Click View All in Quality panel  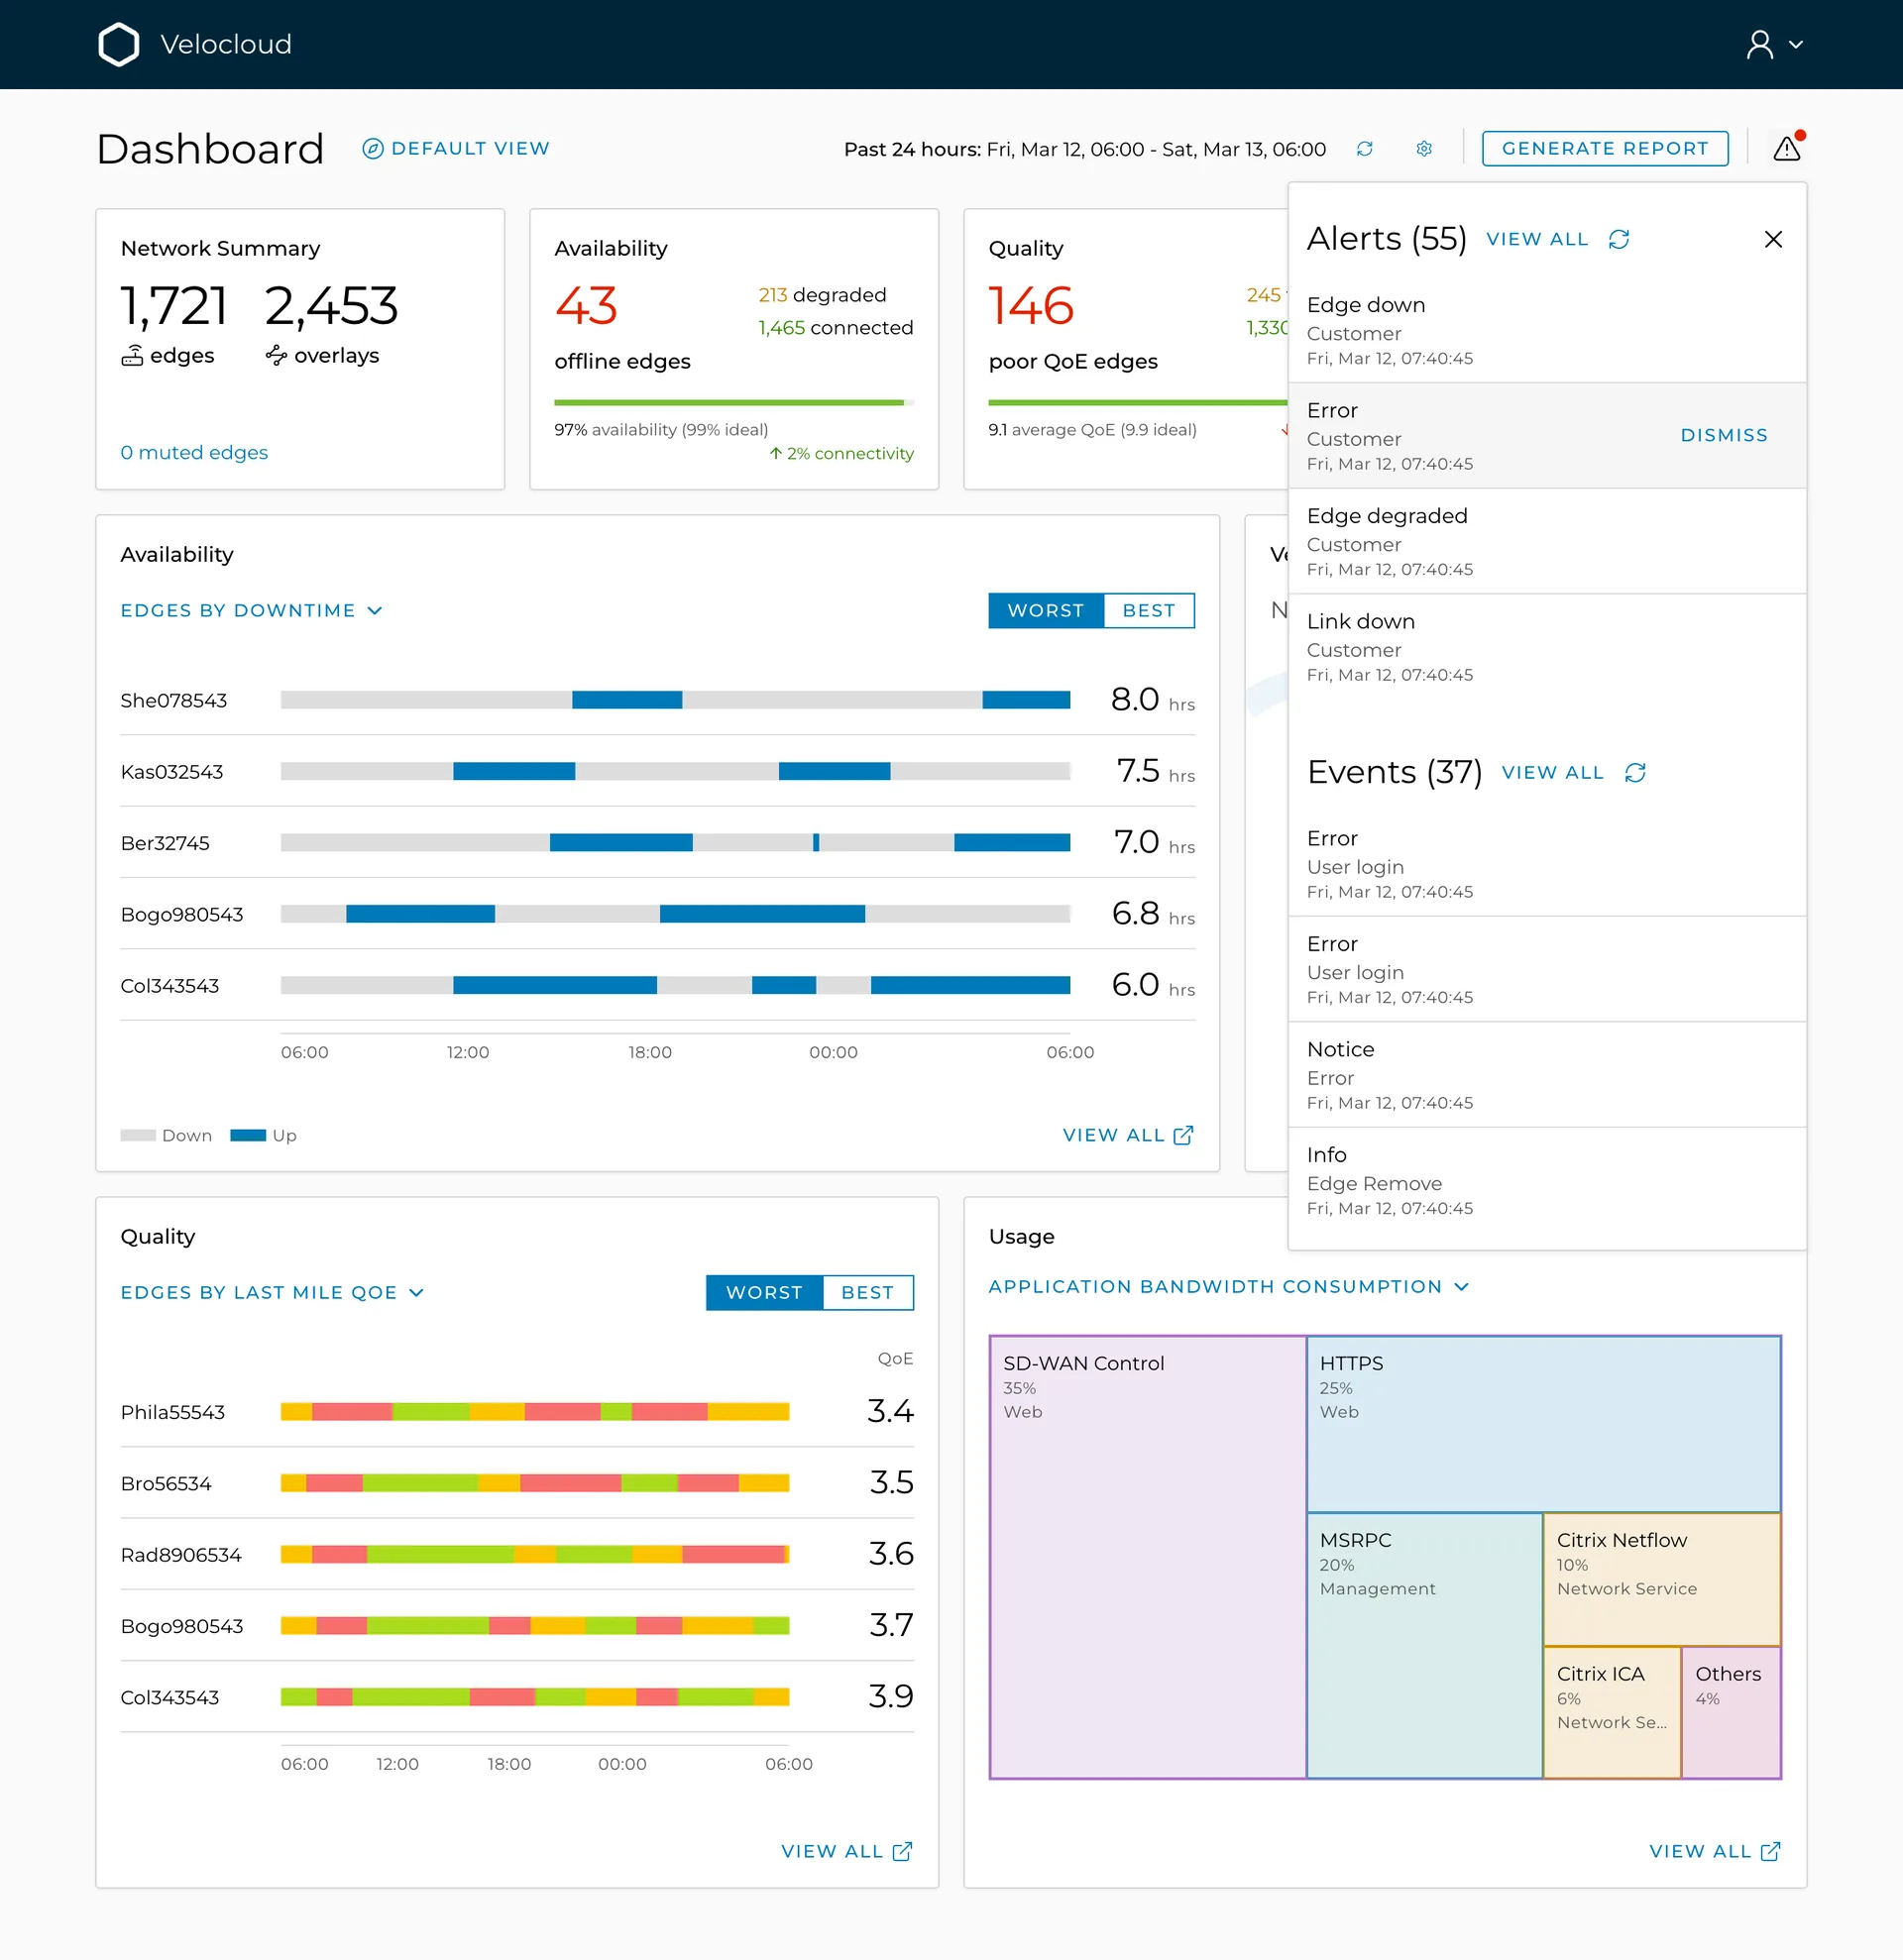pos(846,1851)
